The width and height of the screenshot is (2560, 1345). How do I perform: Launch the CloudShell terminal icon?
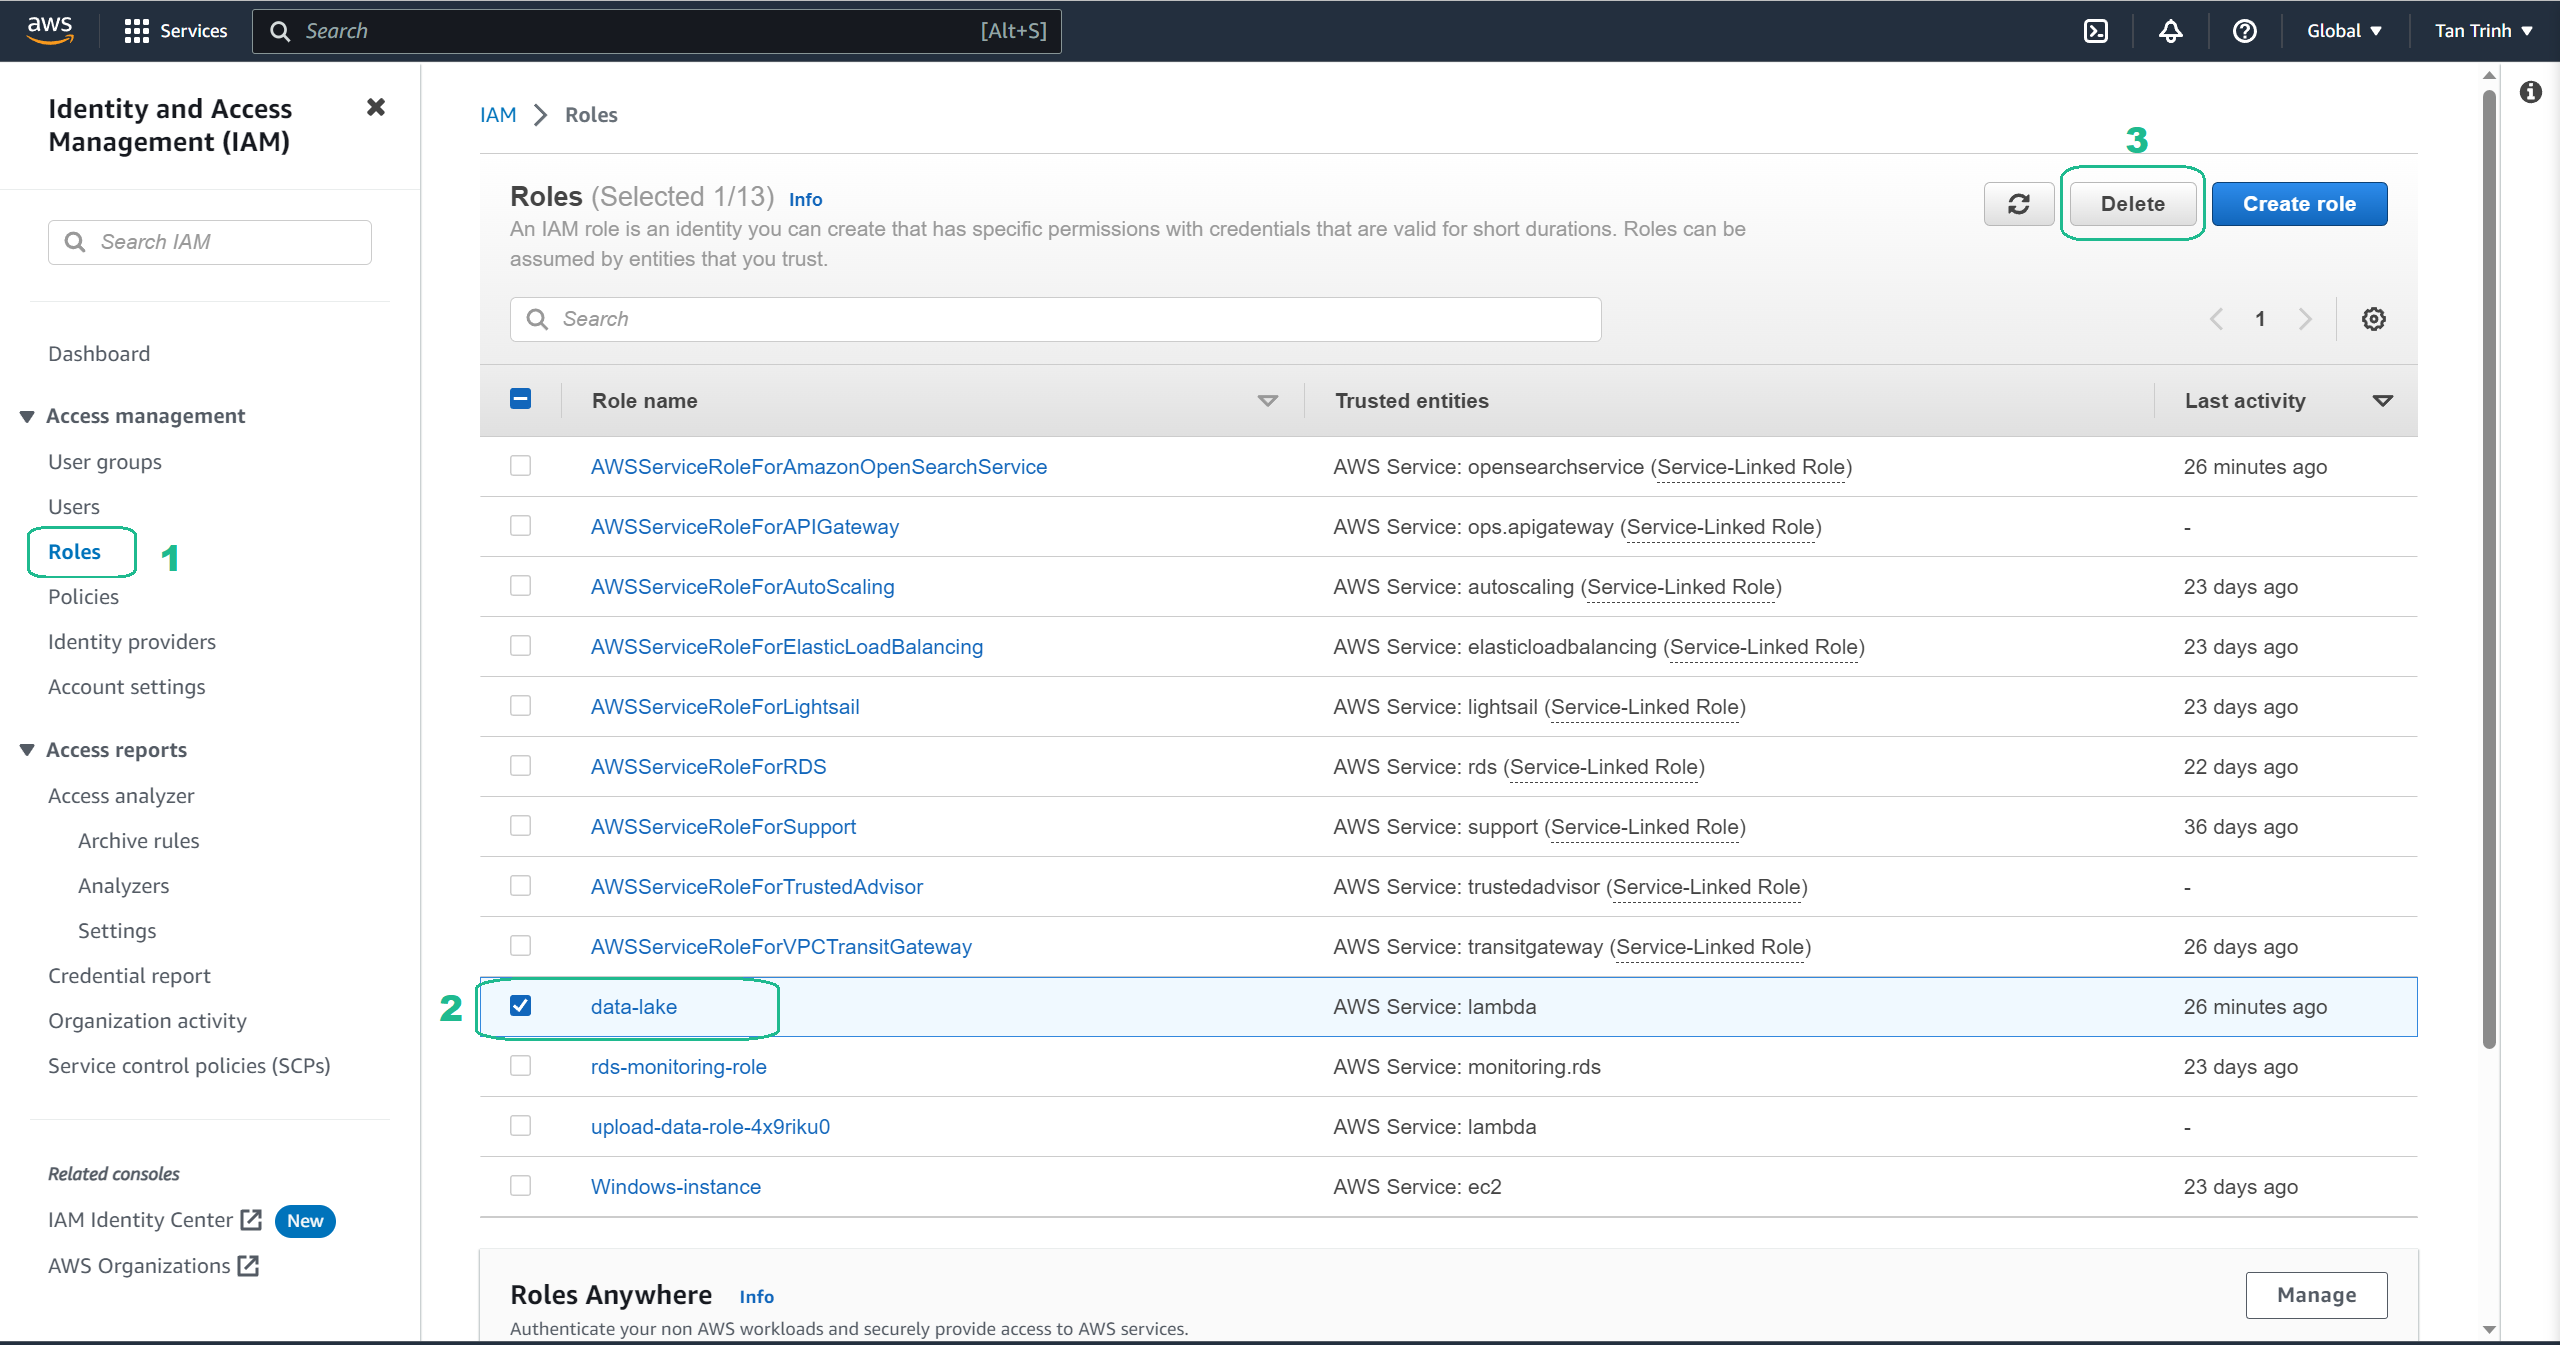coord(2096,31)
